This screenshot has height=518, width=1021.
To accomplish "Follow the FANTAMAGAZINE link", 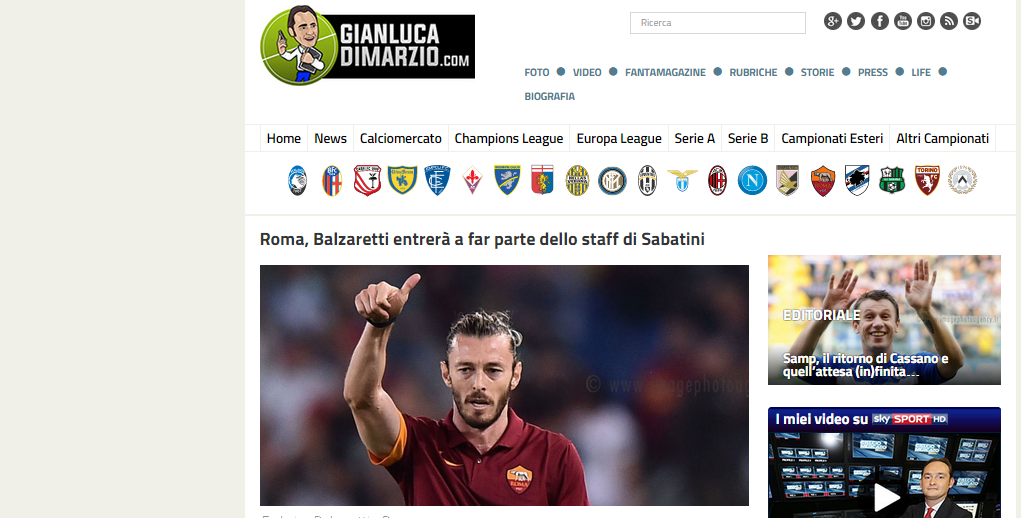I will click(x=665, y=72).
